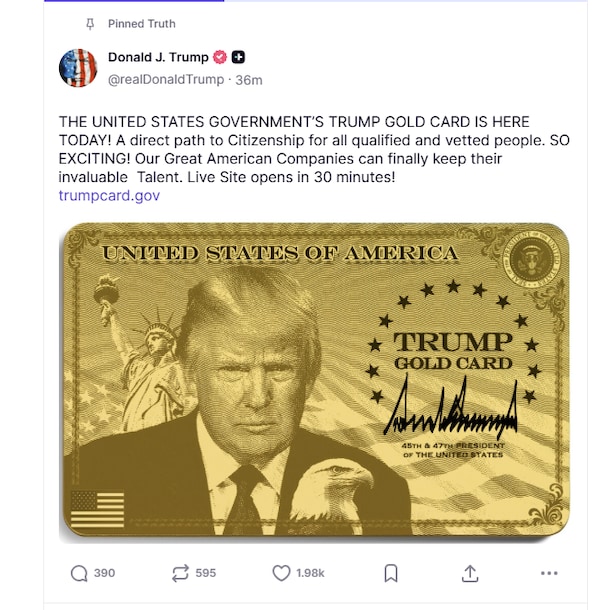Open the three-dot more options menu
This screenshot has height=610, width=610.
549,573
